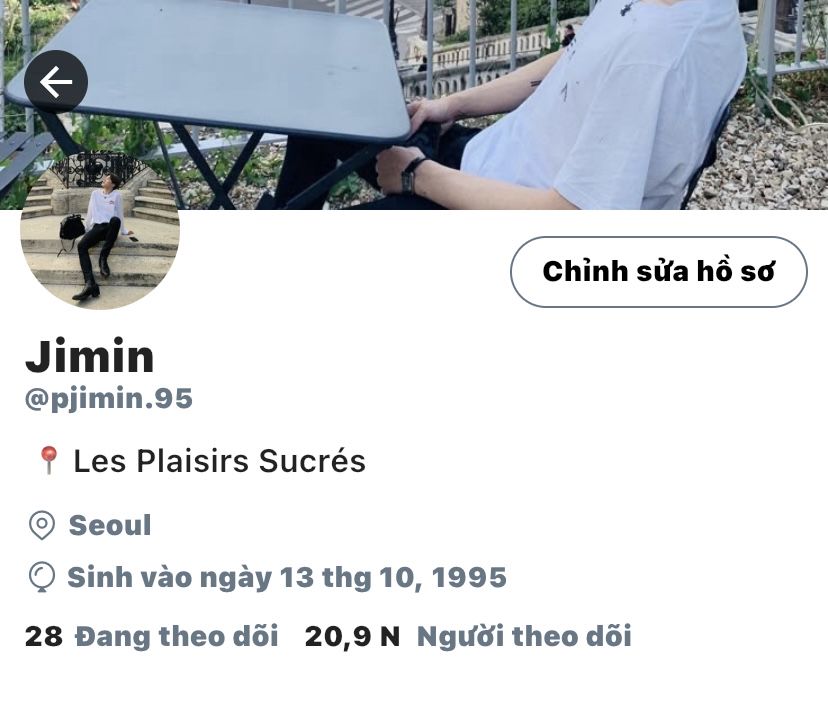Click the white t-shirt in cover photo
Screen dimensions: 828x712
pos(607,106)
